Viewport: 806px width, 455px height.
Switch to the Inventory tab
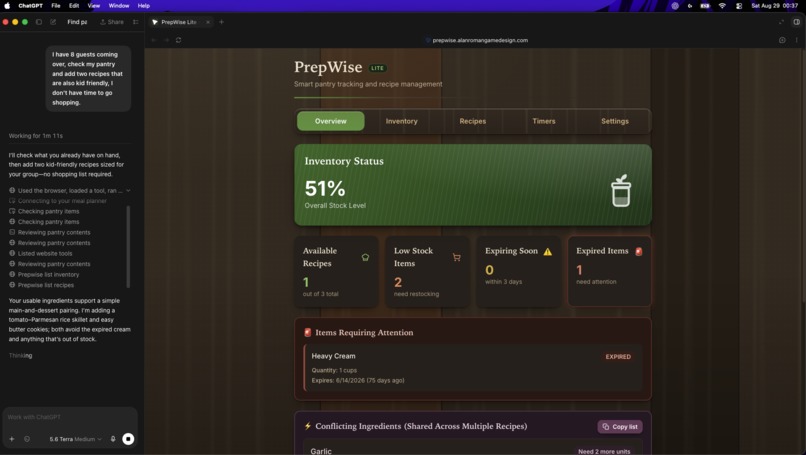coord(401,121)
